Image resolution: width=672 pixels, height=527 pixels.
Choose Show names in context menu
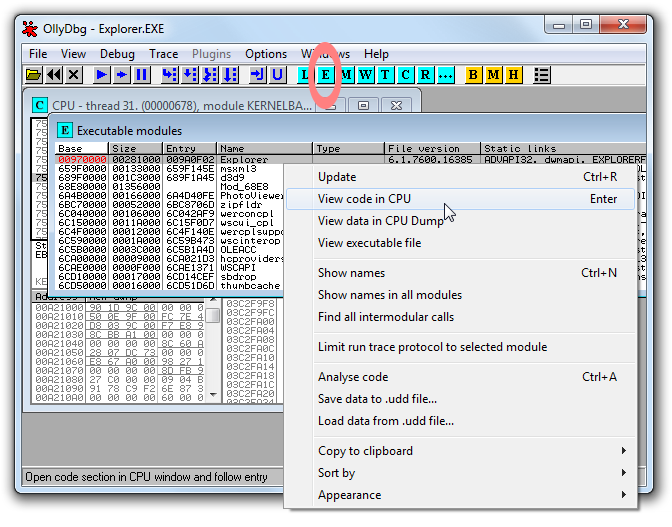[x=460, y=273]
